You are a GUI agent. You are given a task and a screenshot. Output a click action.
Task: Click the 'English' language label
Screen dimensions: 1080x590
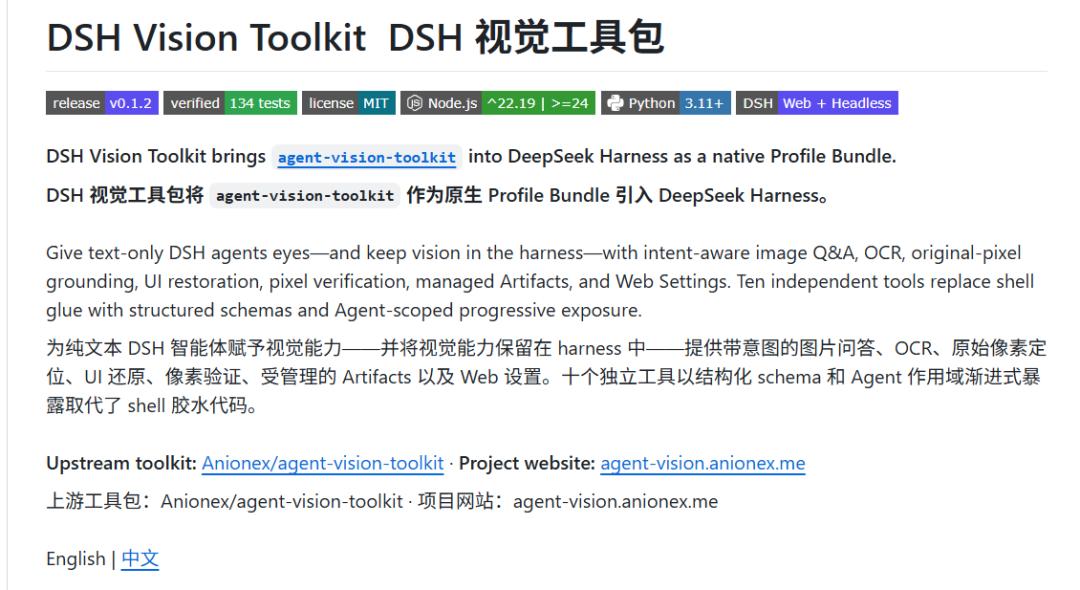click(76, 559)
